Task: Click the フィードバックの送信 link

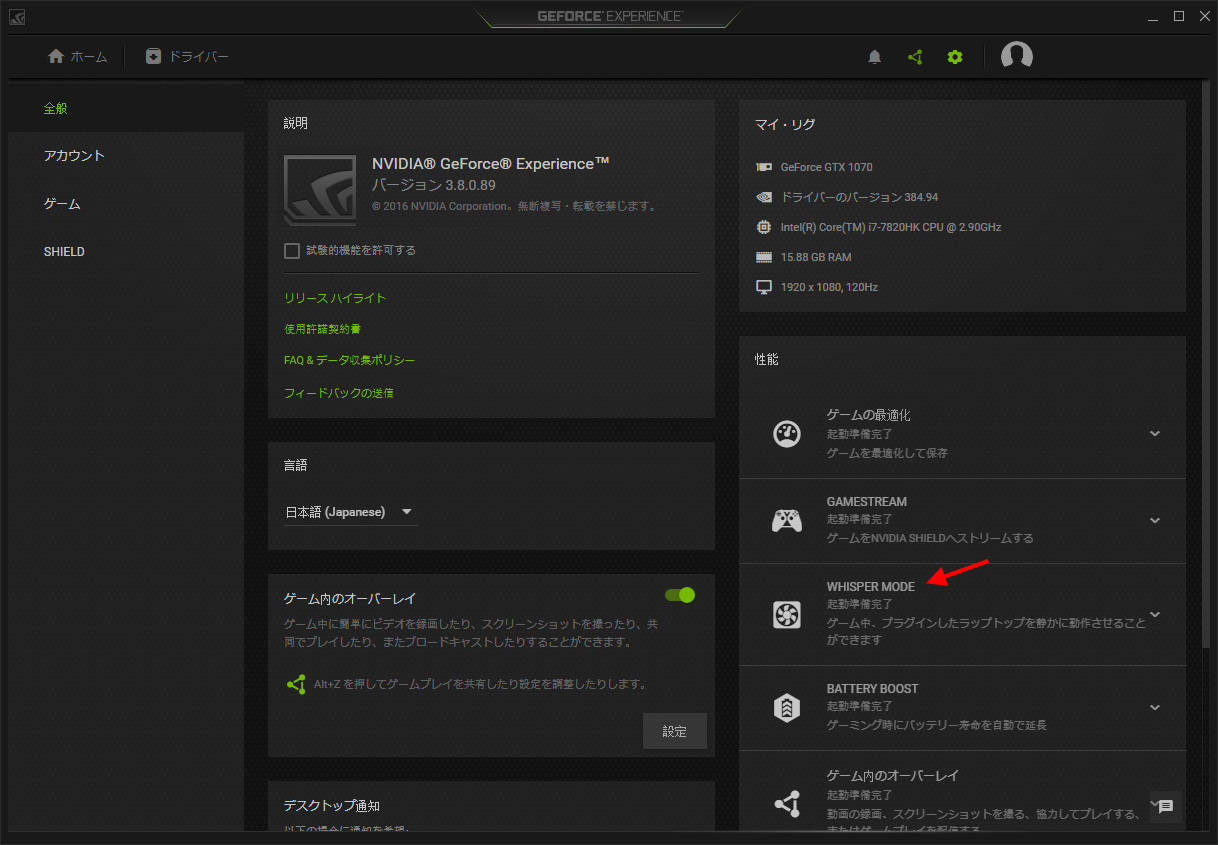Action: tap(339, 393)
